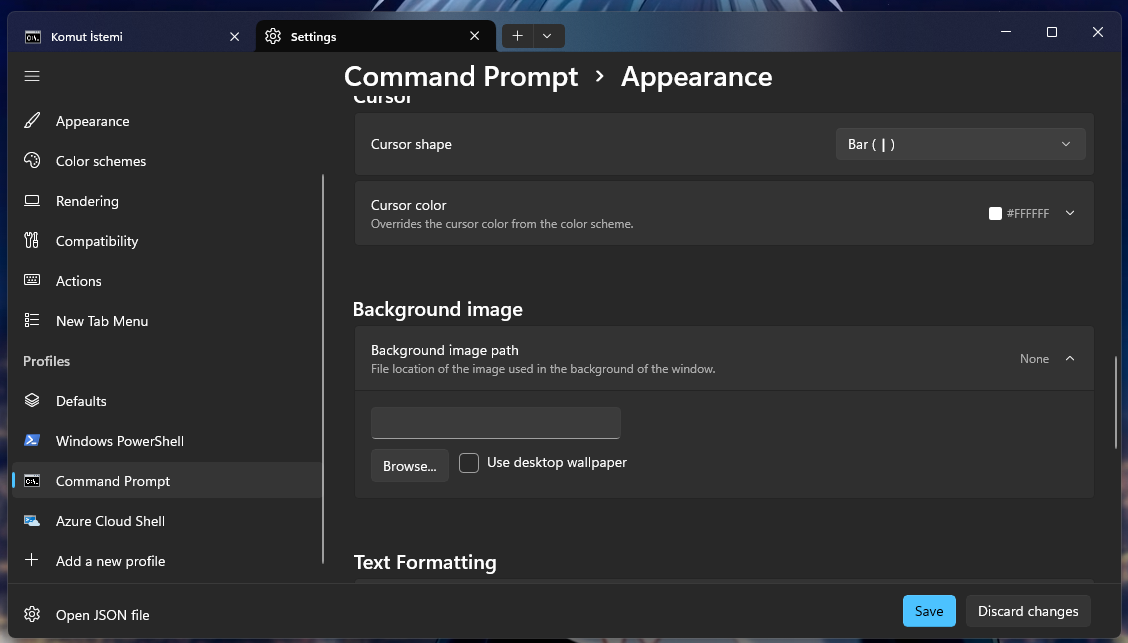This screenshot has width=1128, height=643.
Task: Save the settings changes
Action: click(x=929, y=611)
